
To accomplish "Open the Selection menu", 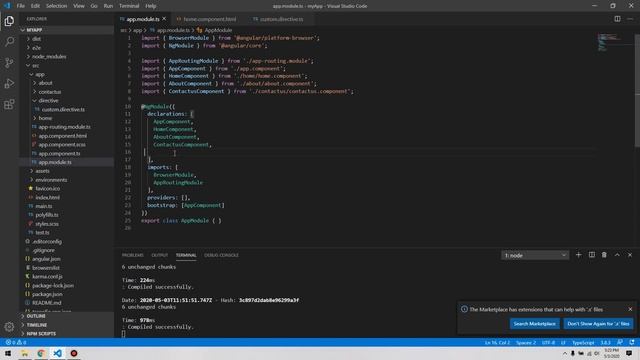I will pyautogui.click(x=56, y=6).
